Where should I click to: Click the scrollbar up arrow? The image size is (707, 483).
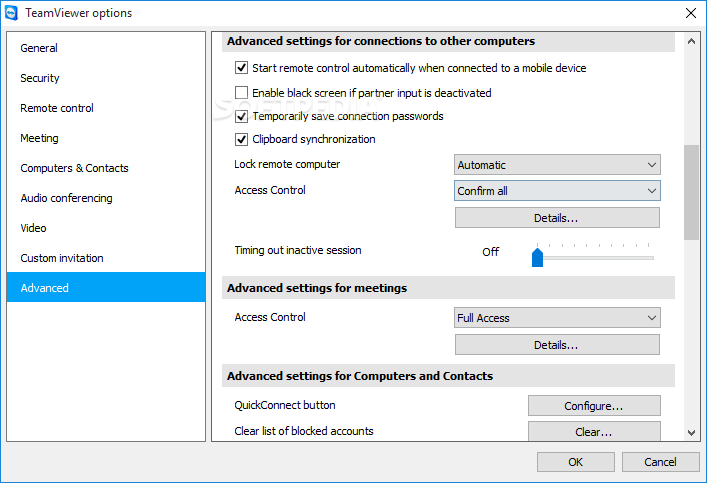(691, 41)
